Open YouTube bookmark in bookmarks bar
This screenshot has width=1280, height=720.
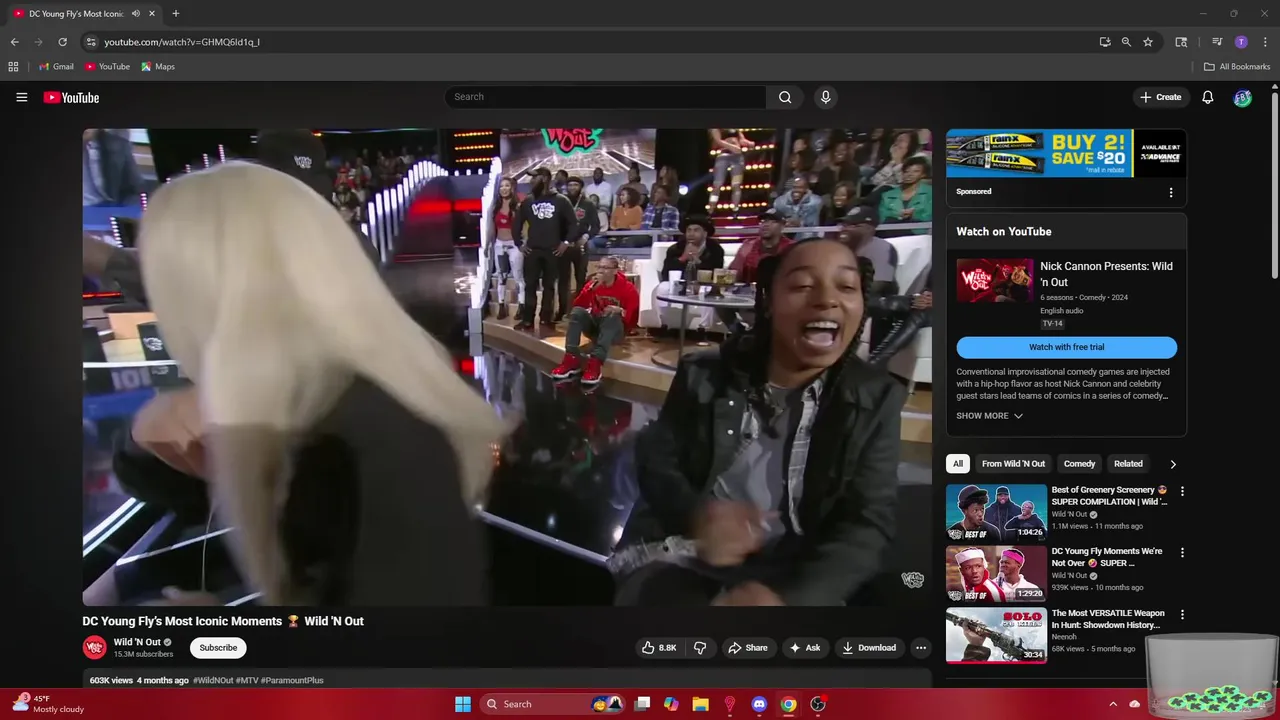(107, 67)
